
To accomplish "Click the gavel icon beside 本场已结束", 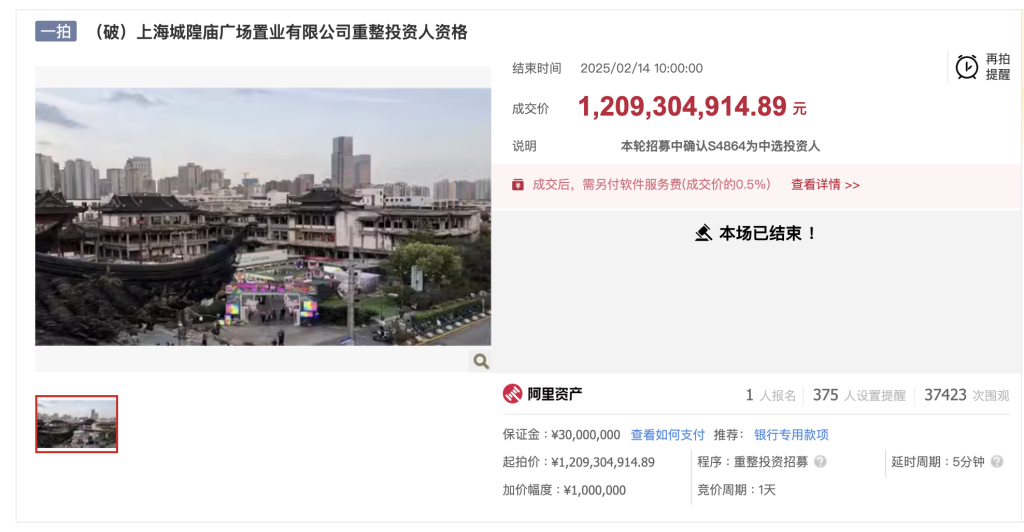I will point(703,233).
